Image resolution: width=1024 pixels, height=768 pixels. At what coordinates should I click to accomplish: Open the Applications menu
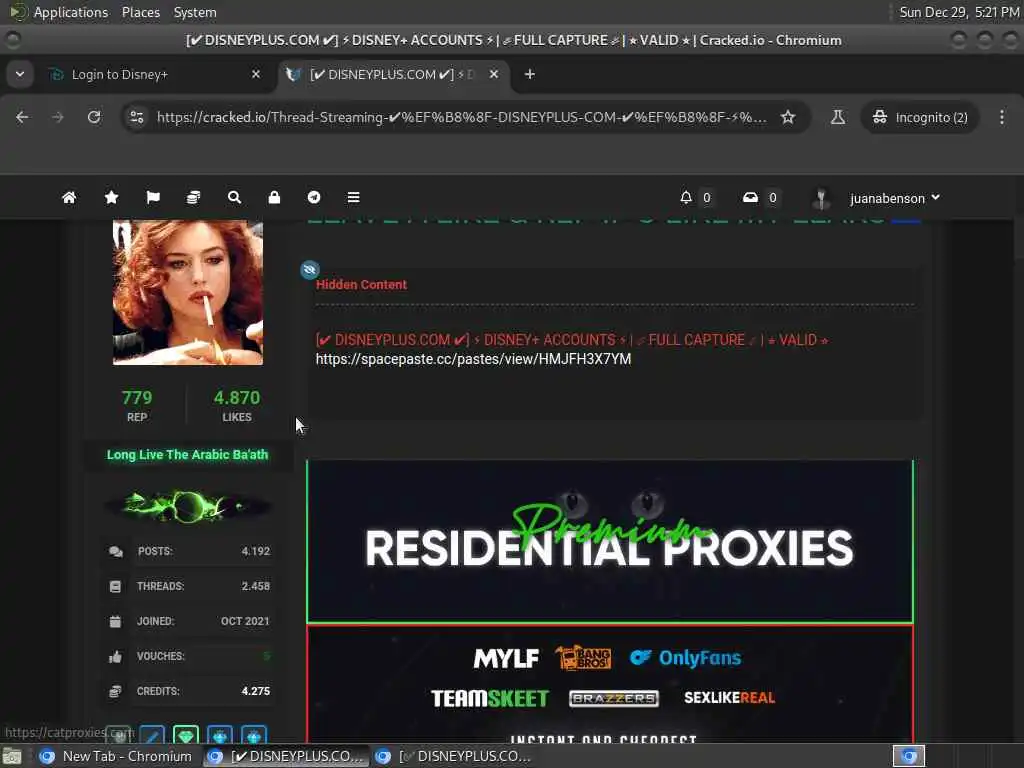[x=70, y=12]
